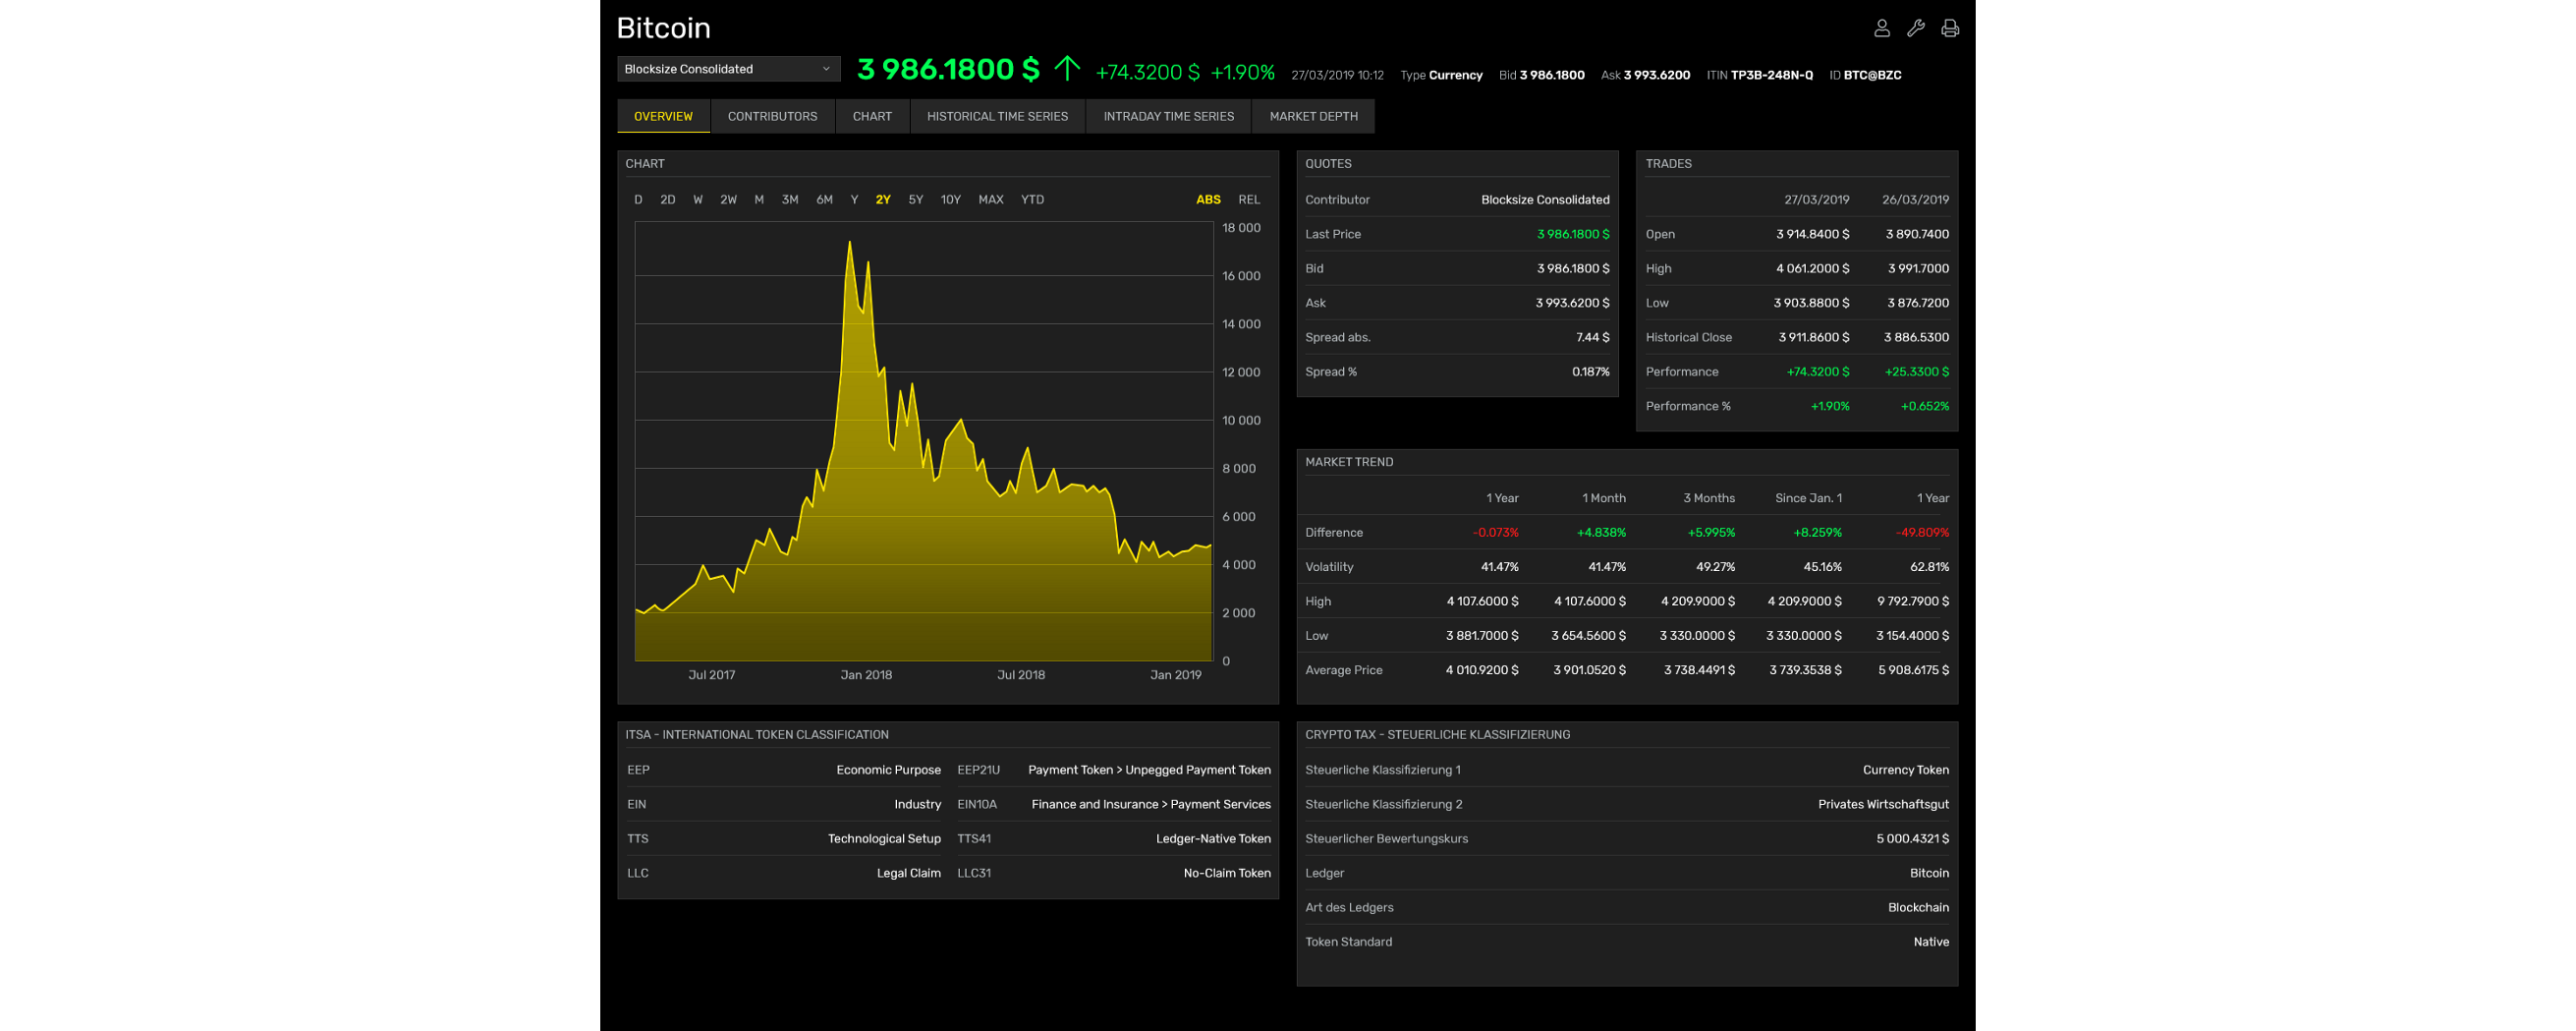Go to Historical Time Series tab
This screenshot has width=2576, height=1031.
[997, 116]
